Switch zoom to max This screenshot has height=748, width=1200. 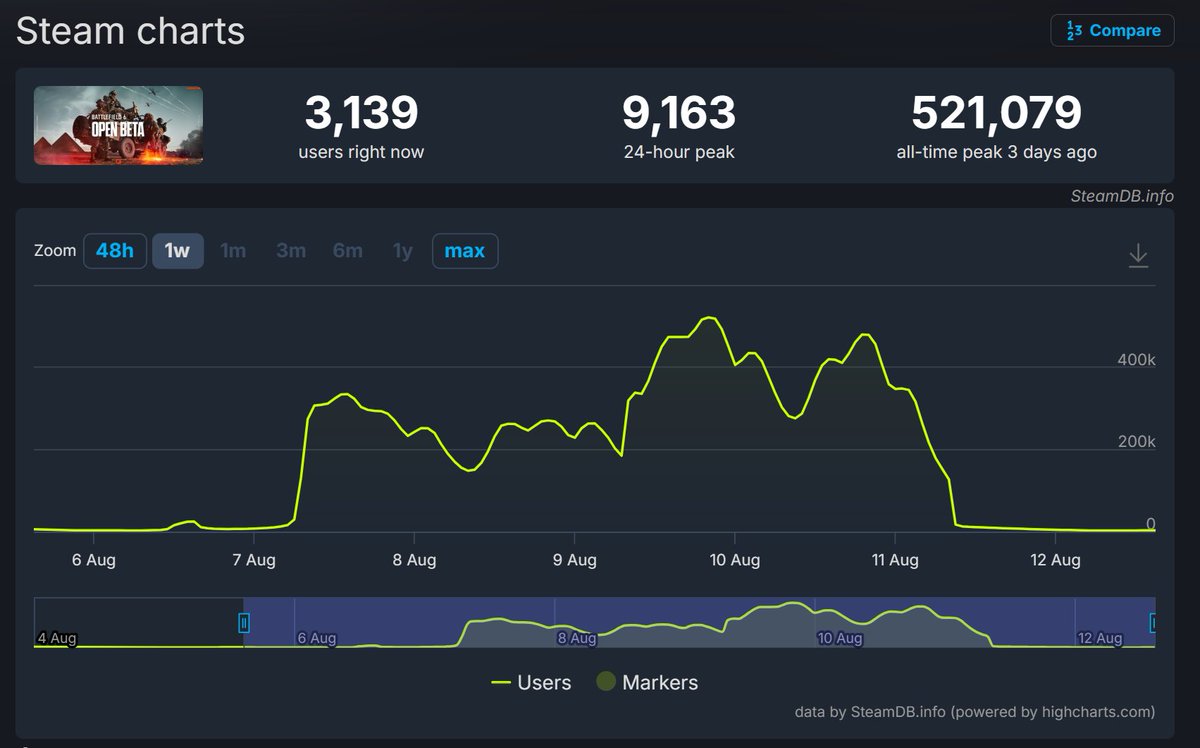click(464, 251)
